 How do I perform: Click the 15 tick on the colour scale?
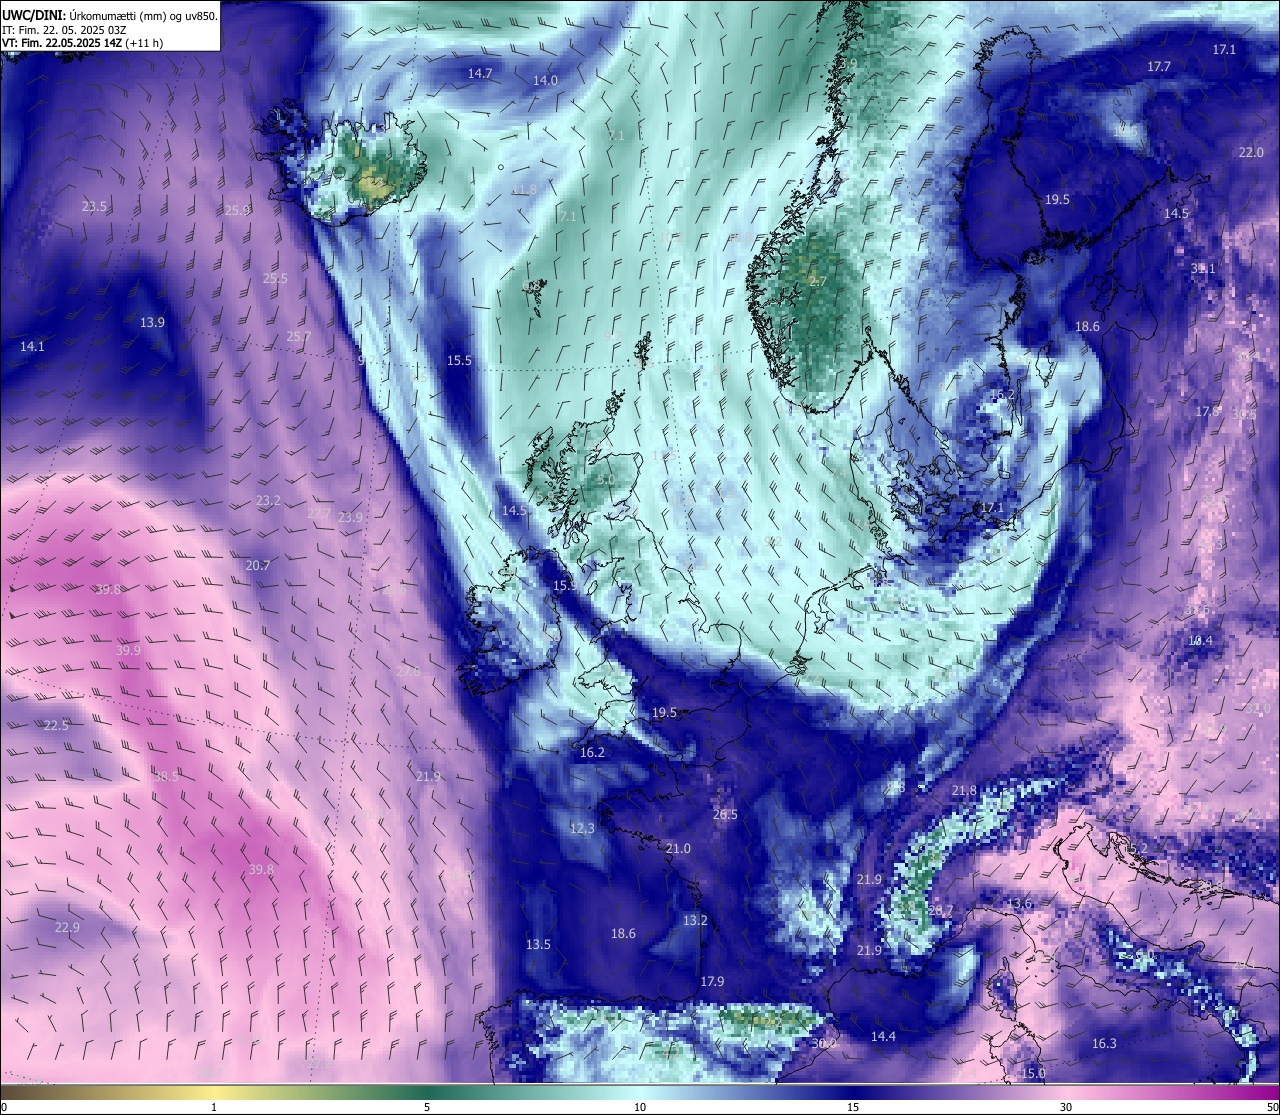coord(853,1107)
